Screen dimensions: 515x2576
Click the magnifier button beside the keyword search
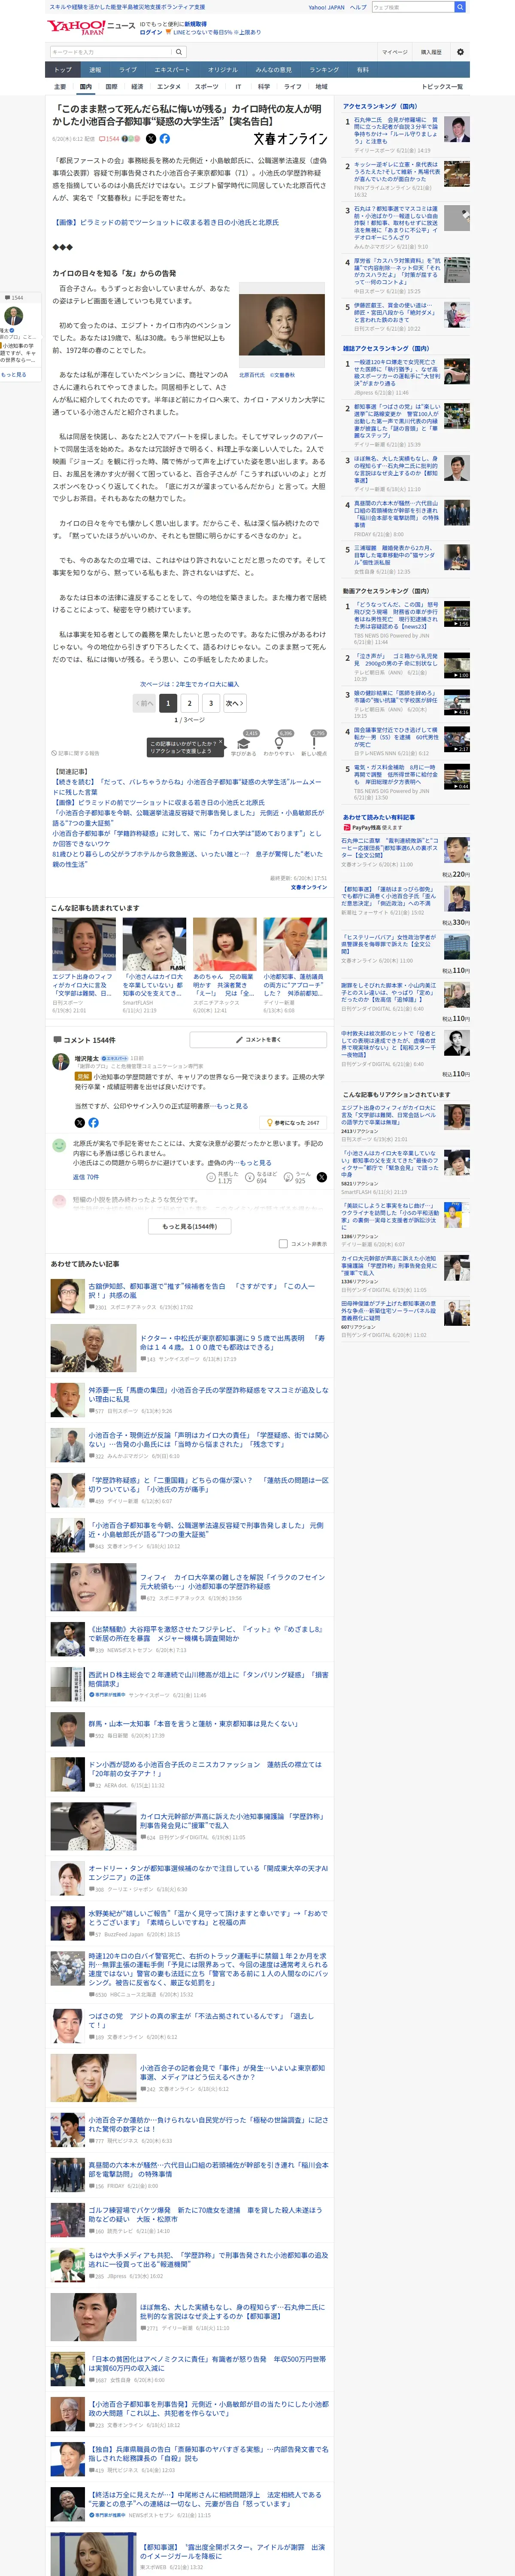pos(179,52)
